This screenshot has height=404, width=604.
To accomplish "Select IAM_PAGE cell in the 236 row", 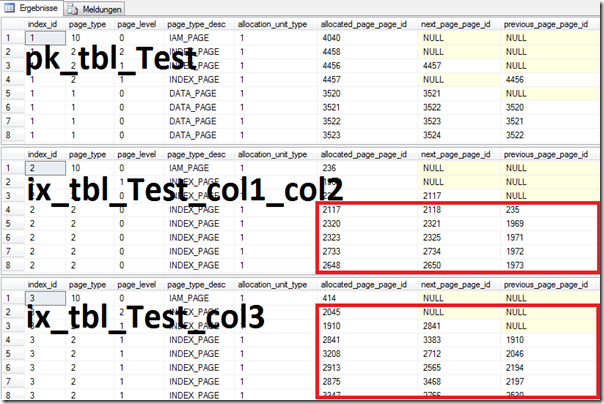I will pyautogui.click(x=199, y=168).
